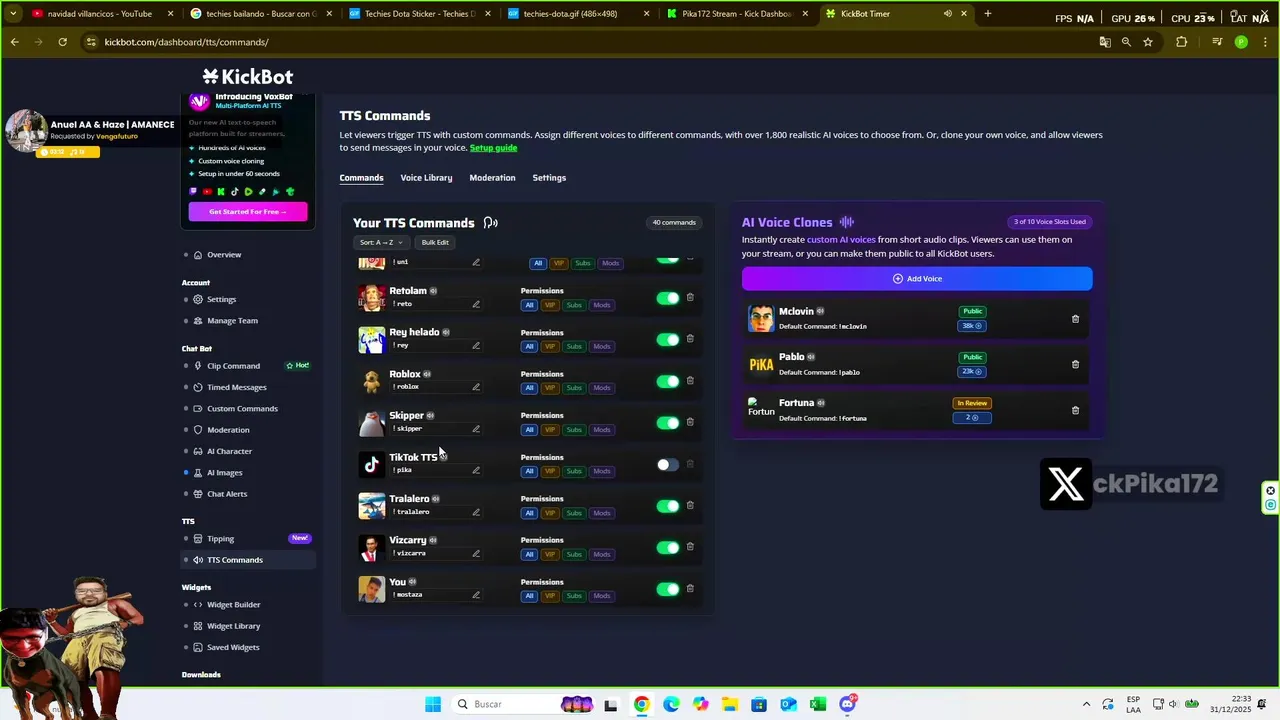
Task: Open Clip Command in the sidebar
Action: tap(233, 366)
